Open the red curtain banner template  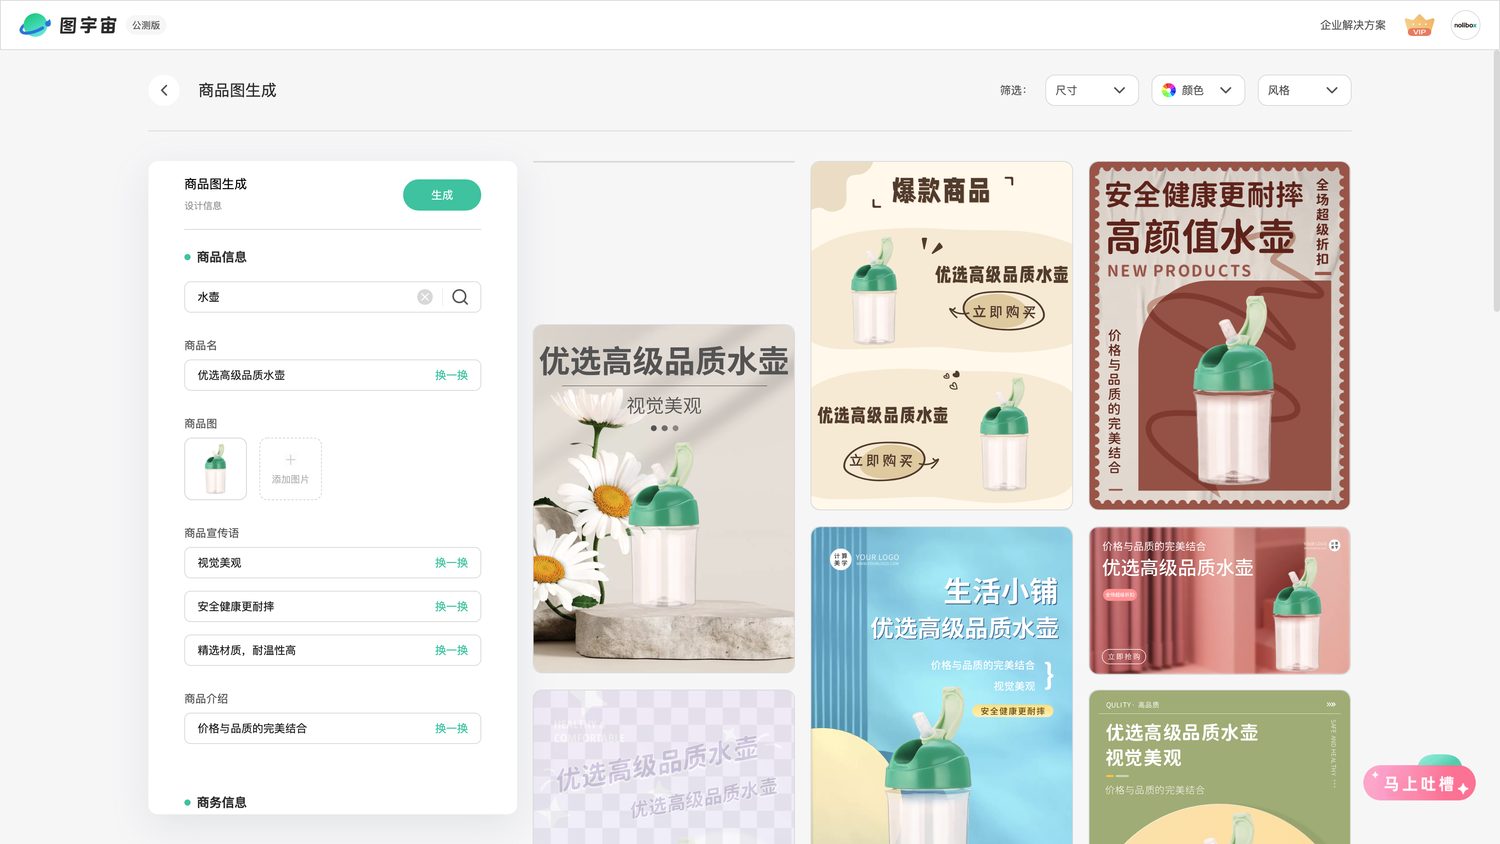(1219, 601)
